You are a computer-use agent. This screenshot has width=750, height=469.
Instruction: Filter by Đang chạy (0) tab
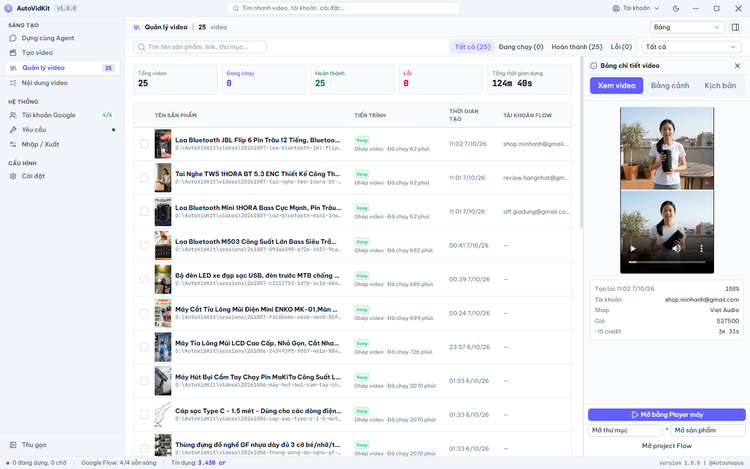pyautogui.click(x=521, y=47)
